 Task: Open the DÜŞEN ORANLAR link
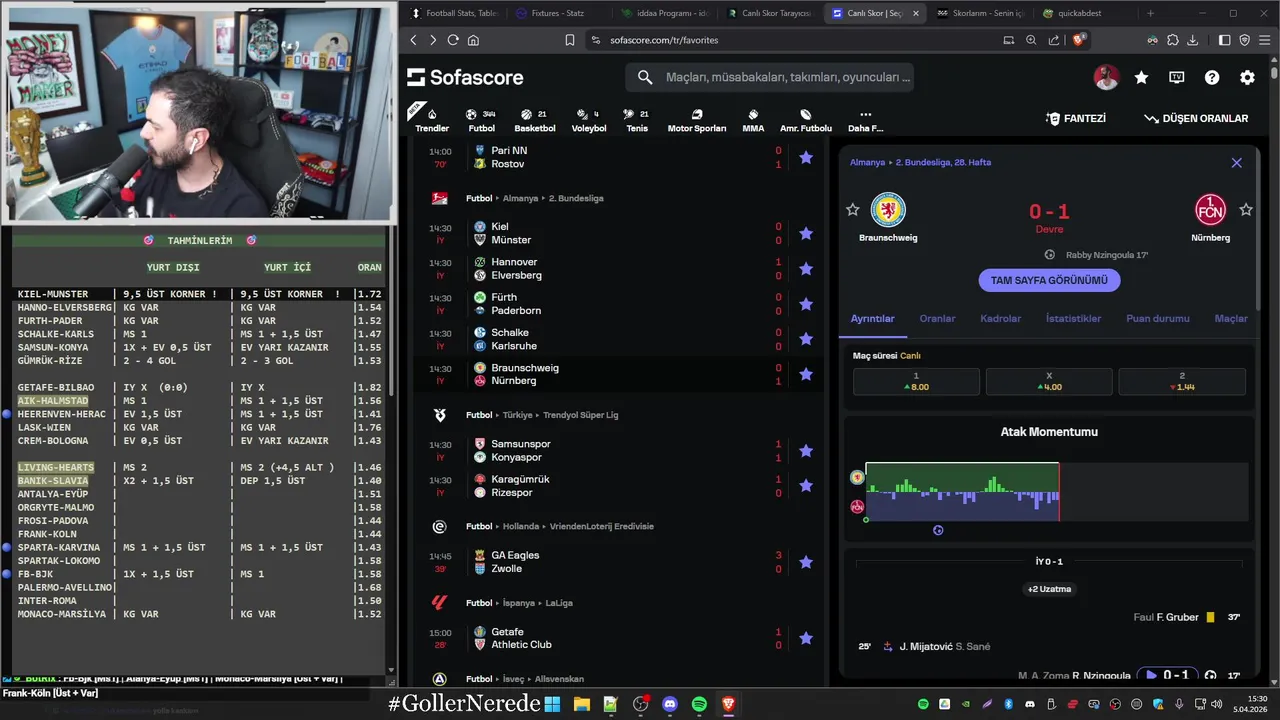1196,118
